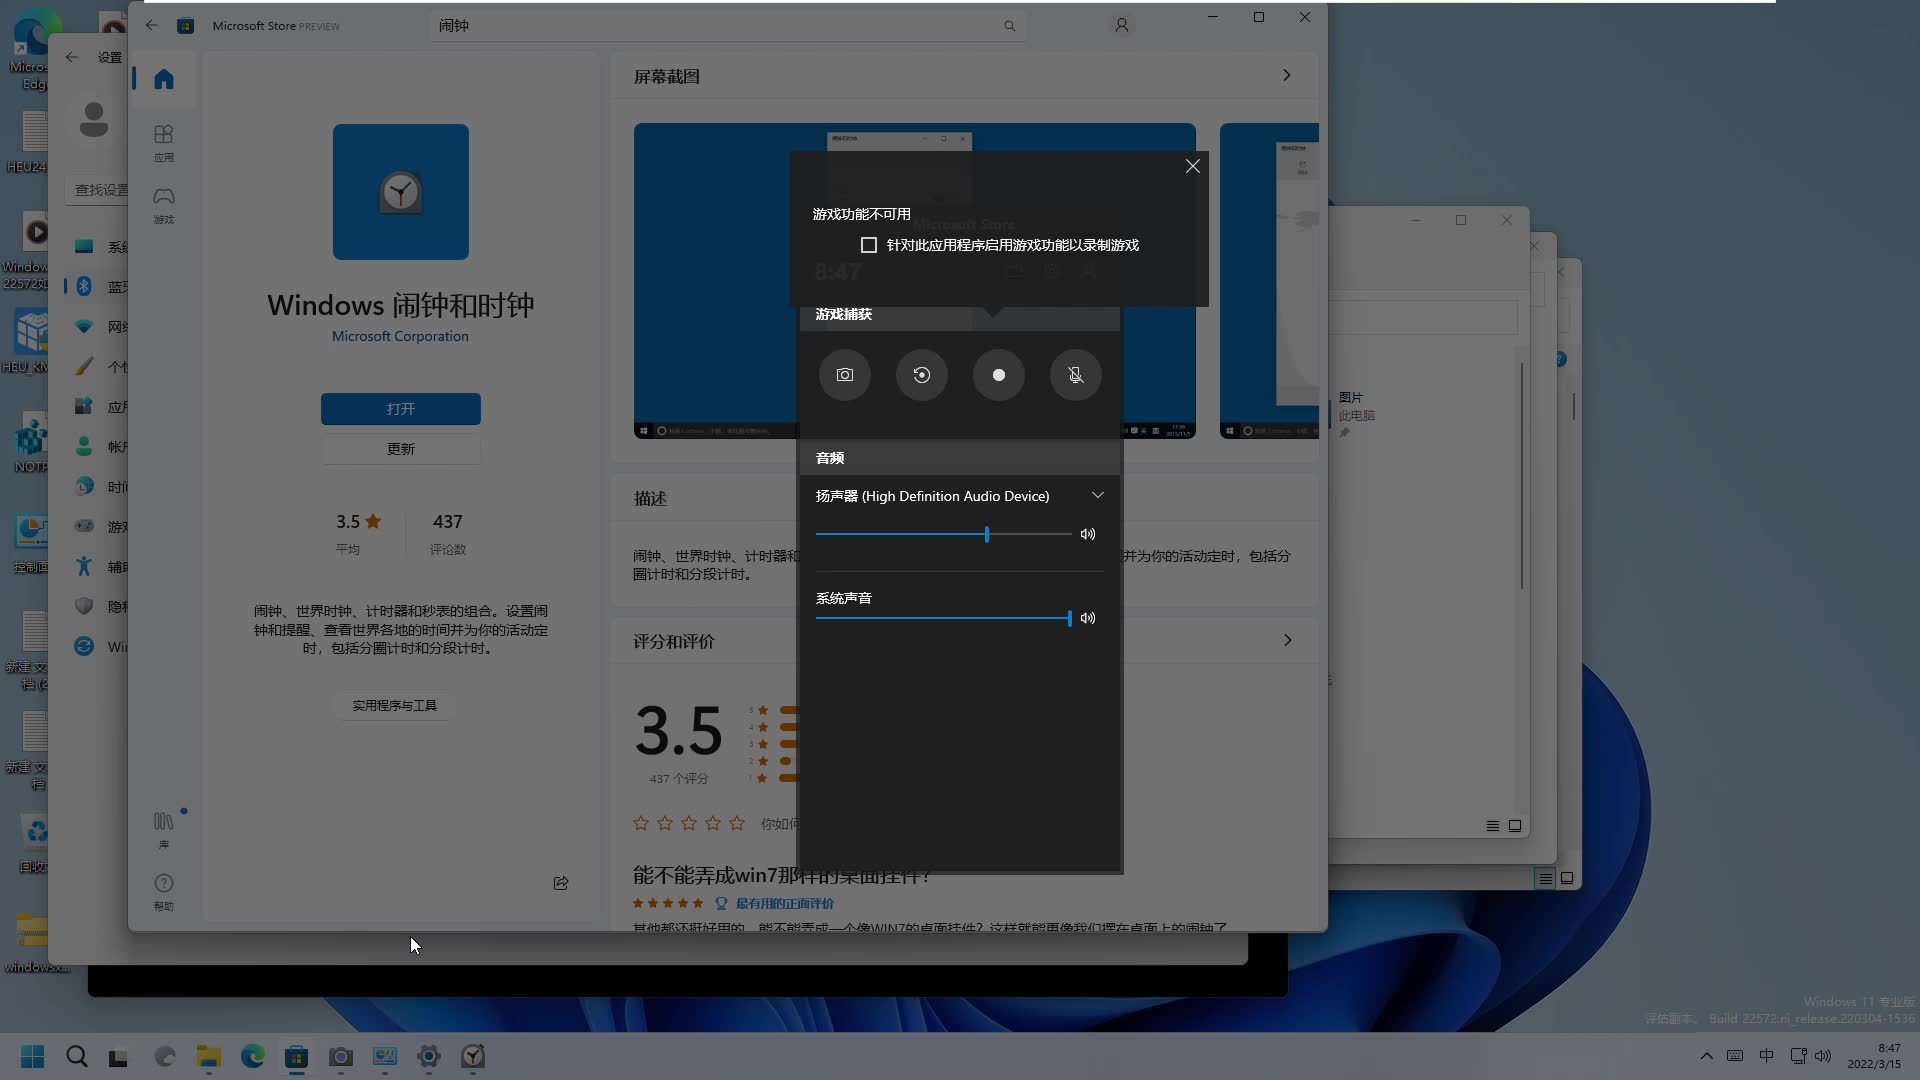Click record last 30 seconds icon

click(921, 375)
